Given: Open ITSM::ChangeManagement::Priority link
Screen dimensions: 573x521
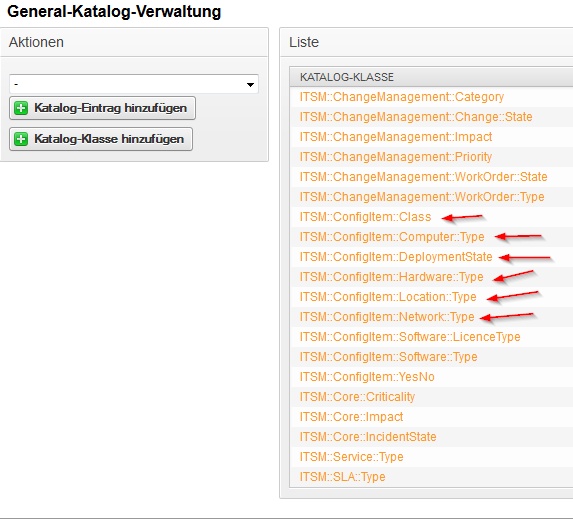Looking at the screenshot, I should point(396,157).
